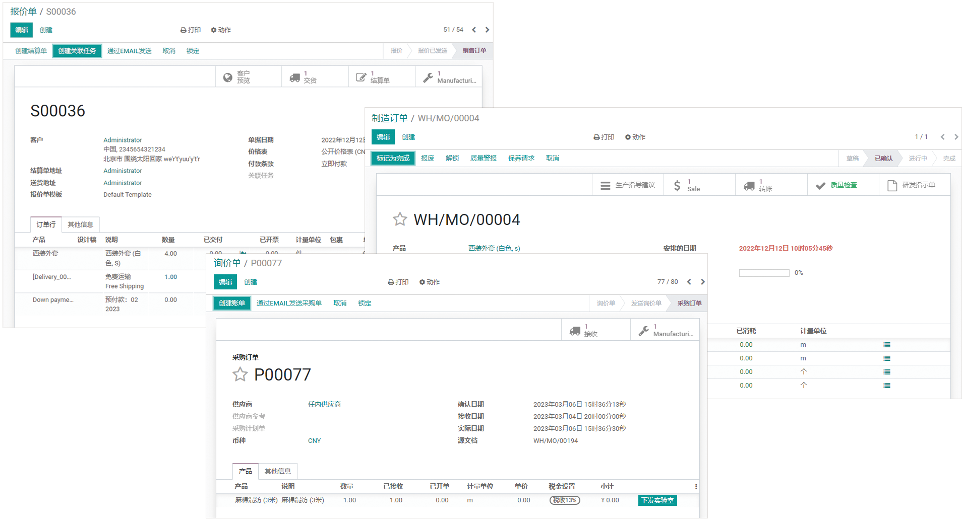
Task: Open receipt truck icon on P00077
Action: click(x=575, y=330)
